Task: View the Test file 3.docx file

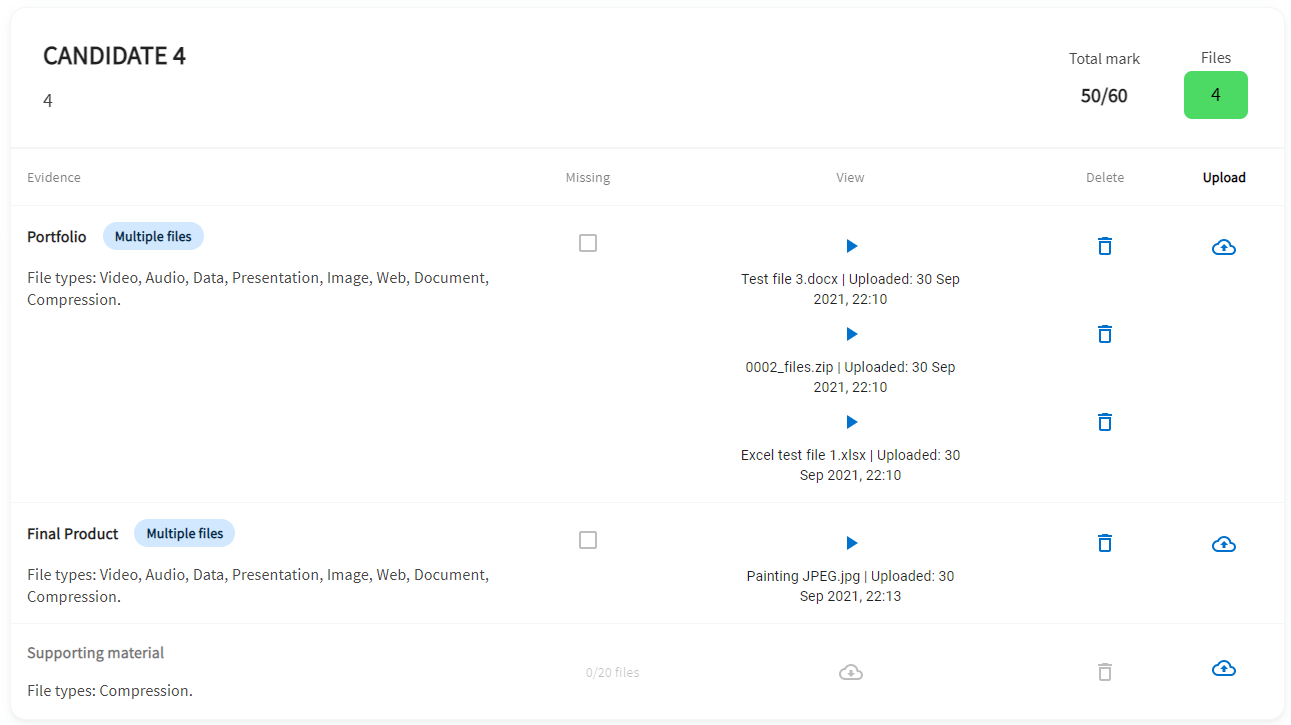Action: click(x=852, y=246)
